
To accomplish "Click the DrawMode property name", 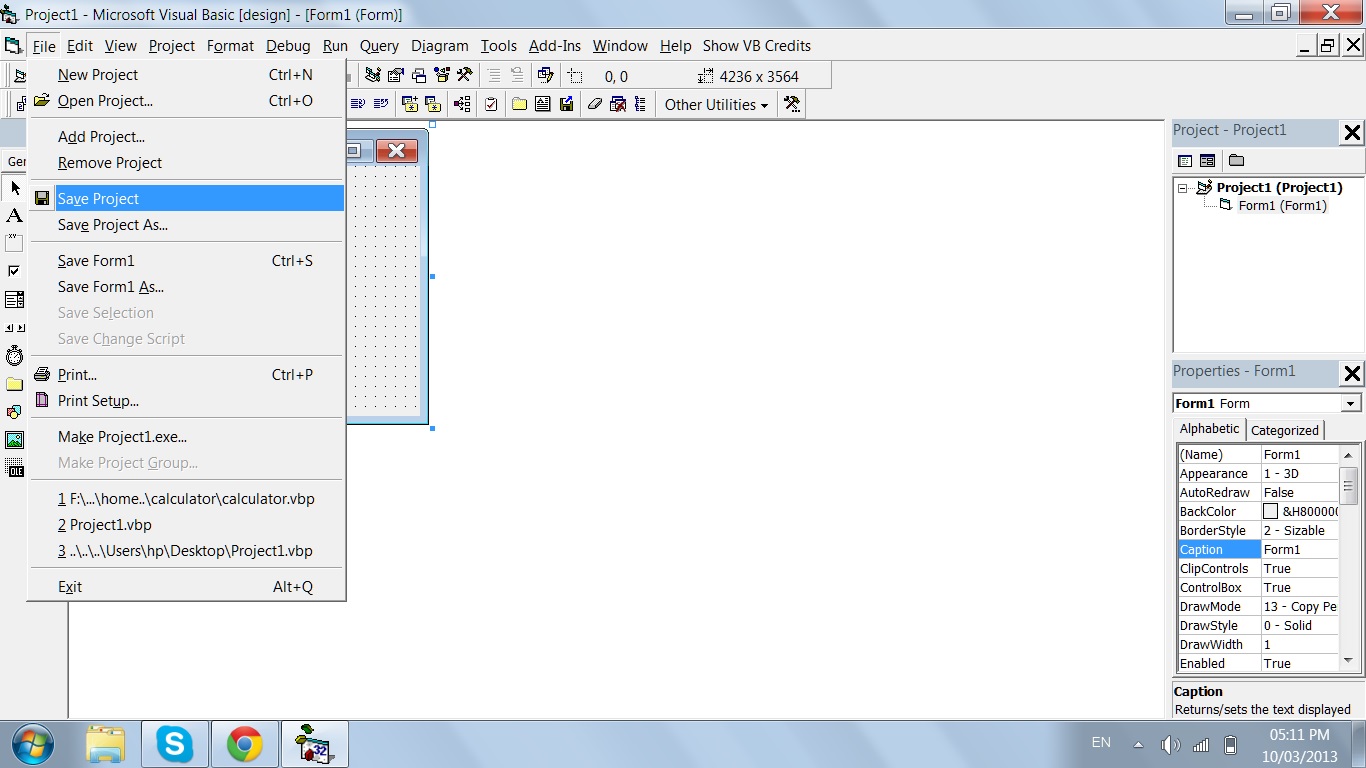I will (1218, 607).
